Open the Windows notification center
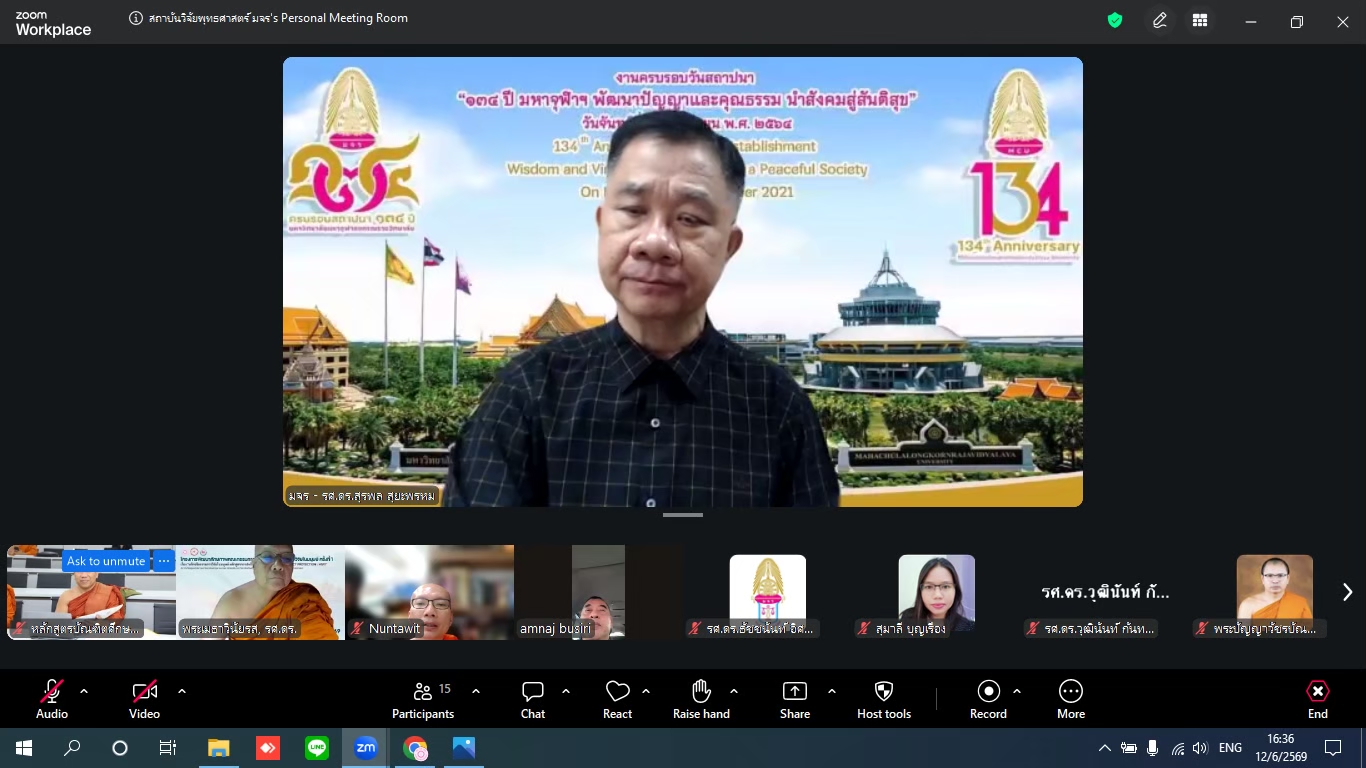Viewport: 1366px width, 768px height. click(1333, 748)
